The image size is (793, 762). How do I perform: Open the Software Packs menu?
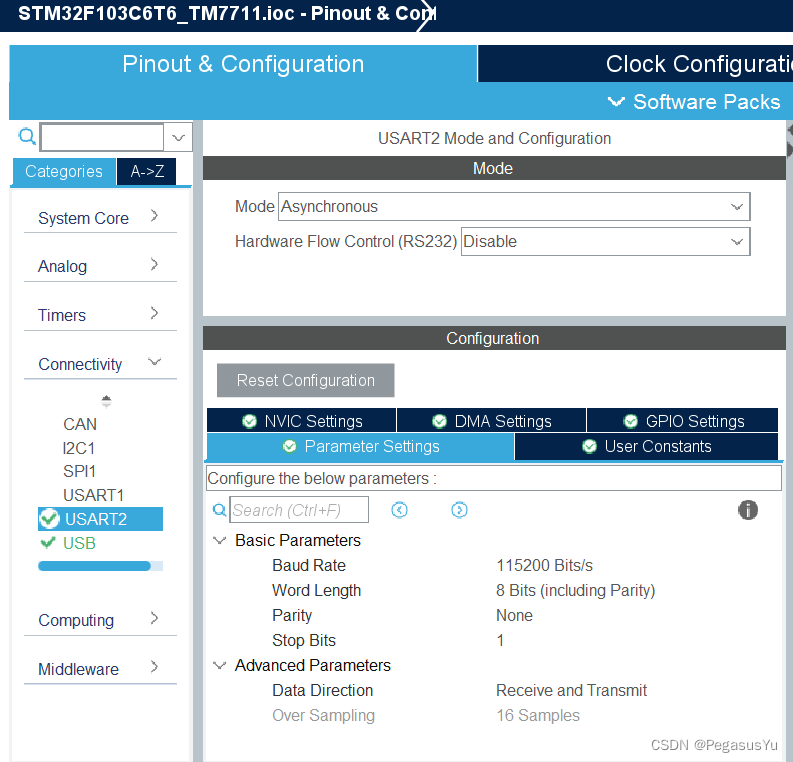[x=693, y=102]
